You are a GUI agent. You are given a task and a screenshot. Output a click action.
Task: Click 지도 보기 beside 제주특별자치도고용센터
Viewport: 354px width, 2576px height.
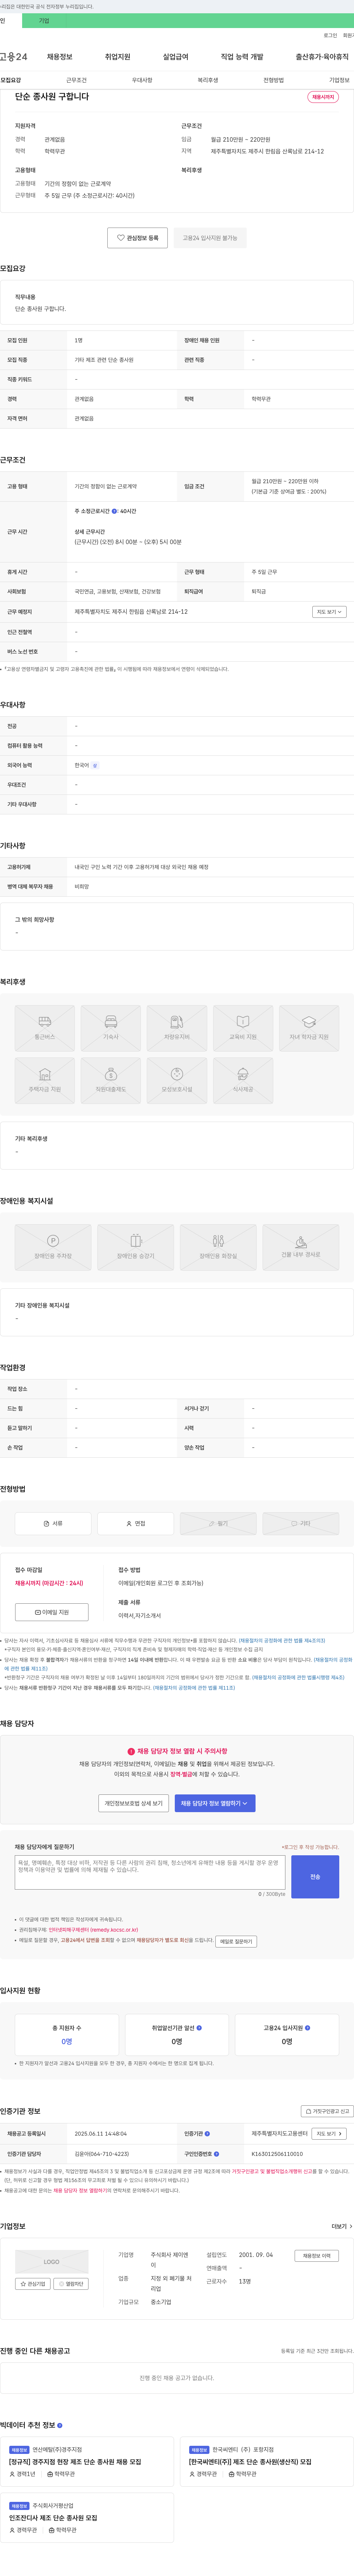coord(329,2134)
